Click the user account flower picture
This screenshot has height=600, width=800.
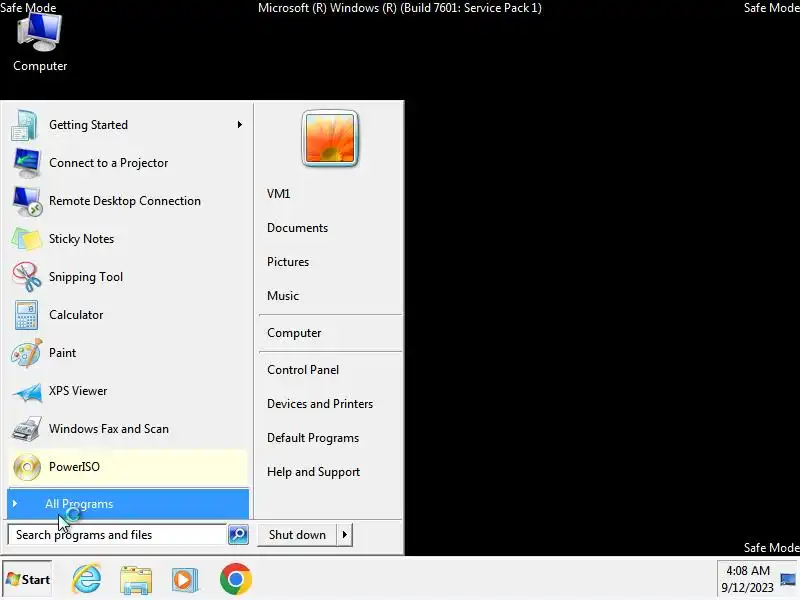click(x=330, y=138)
